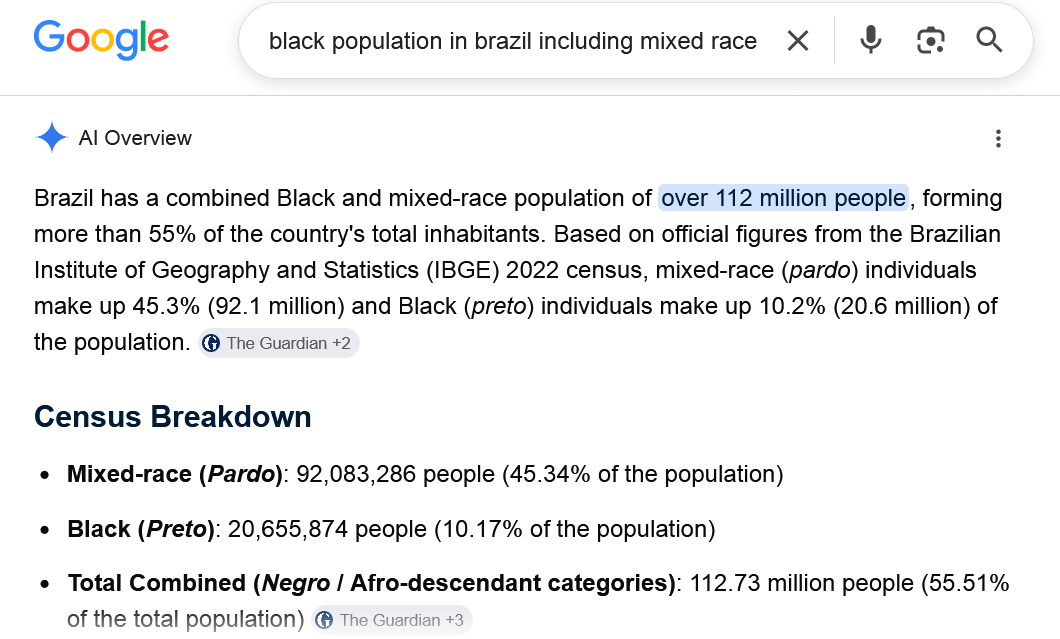Click the AI Overview sparkle icon
Viewport: 1060px width, 639px height.
click(51, 137)
